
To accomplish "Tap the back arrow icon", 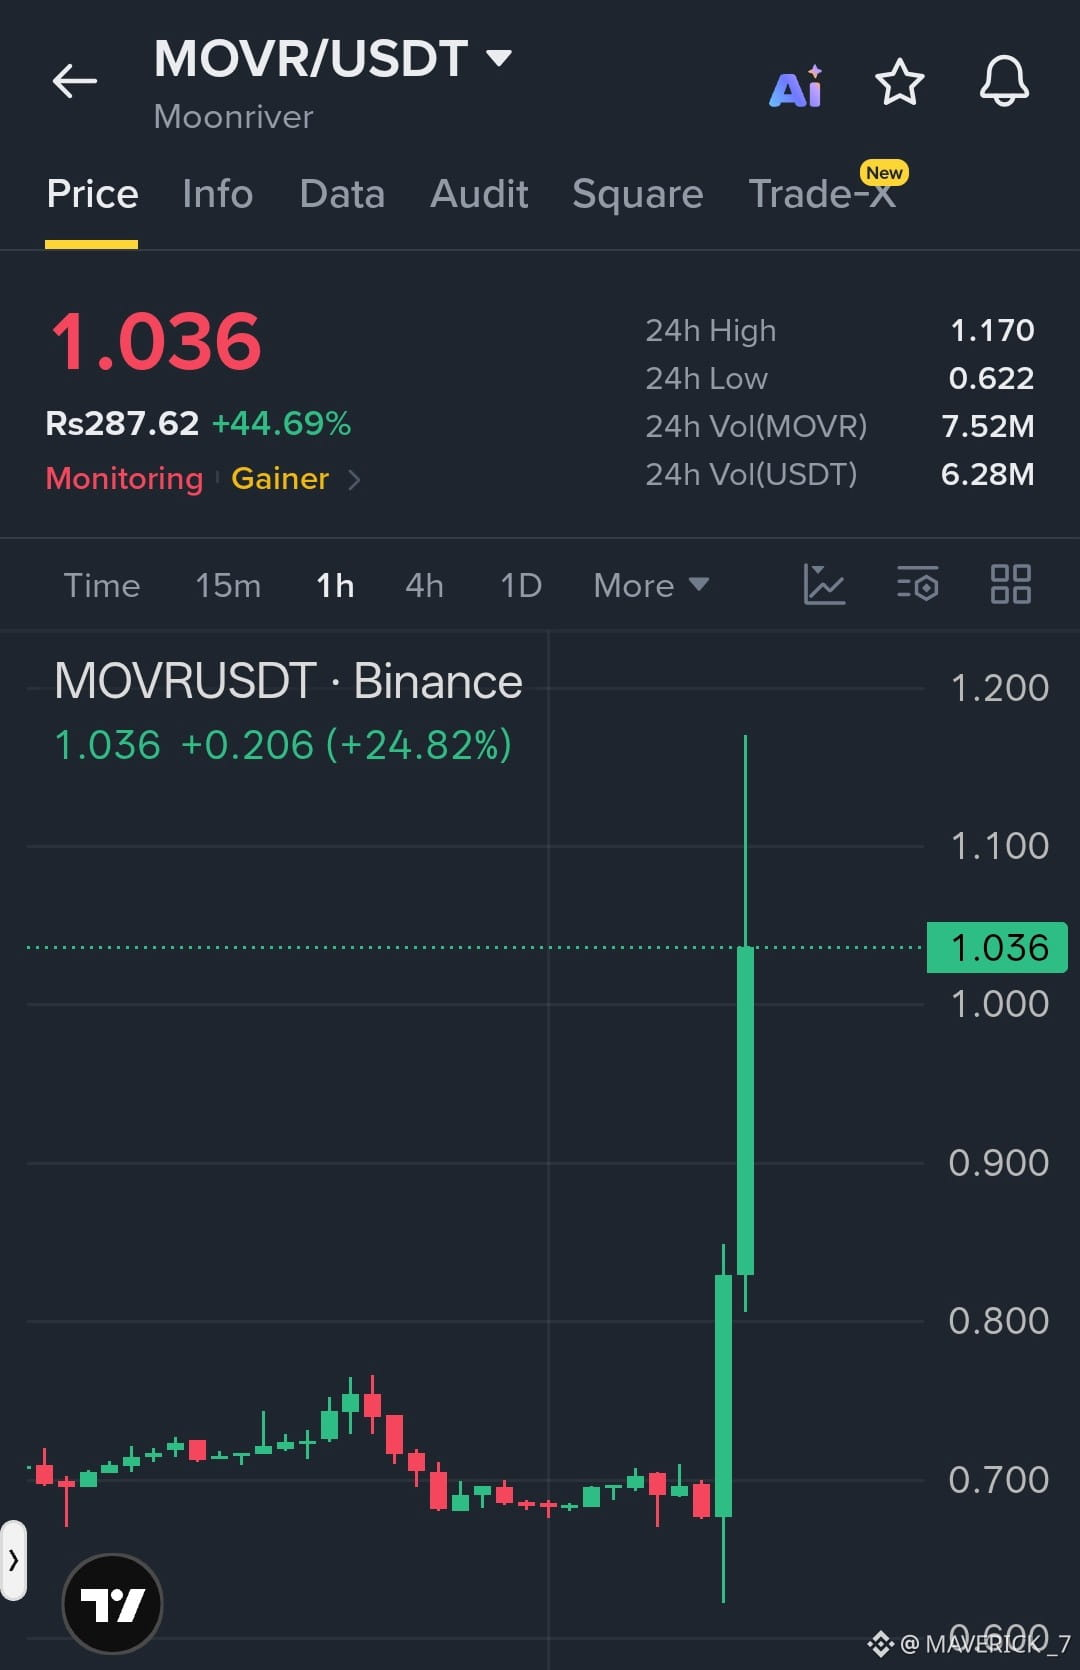I will pos(75,81).
